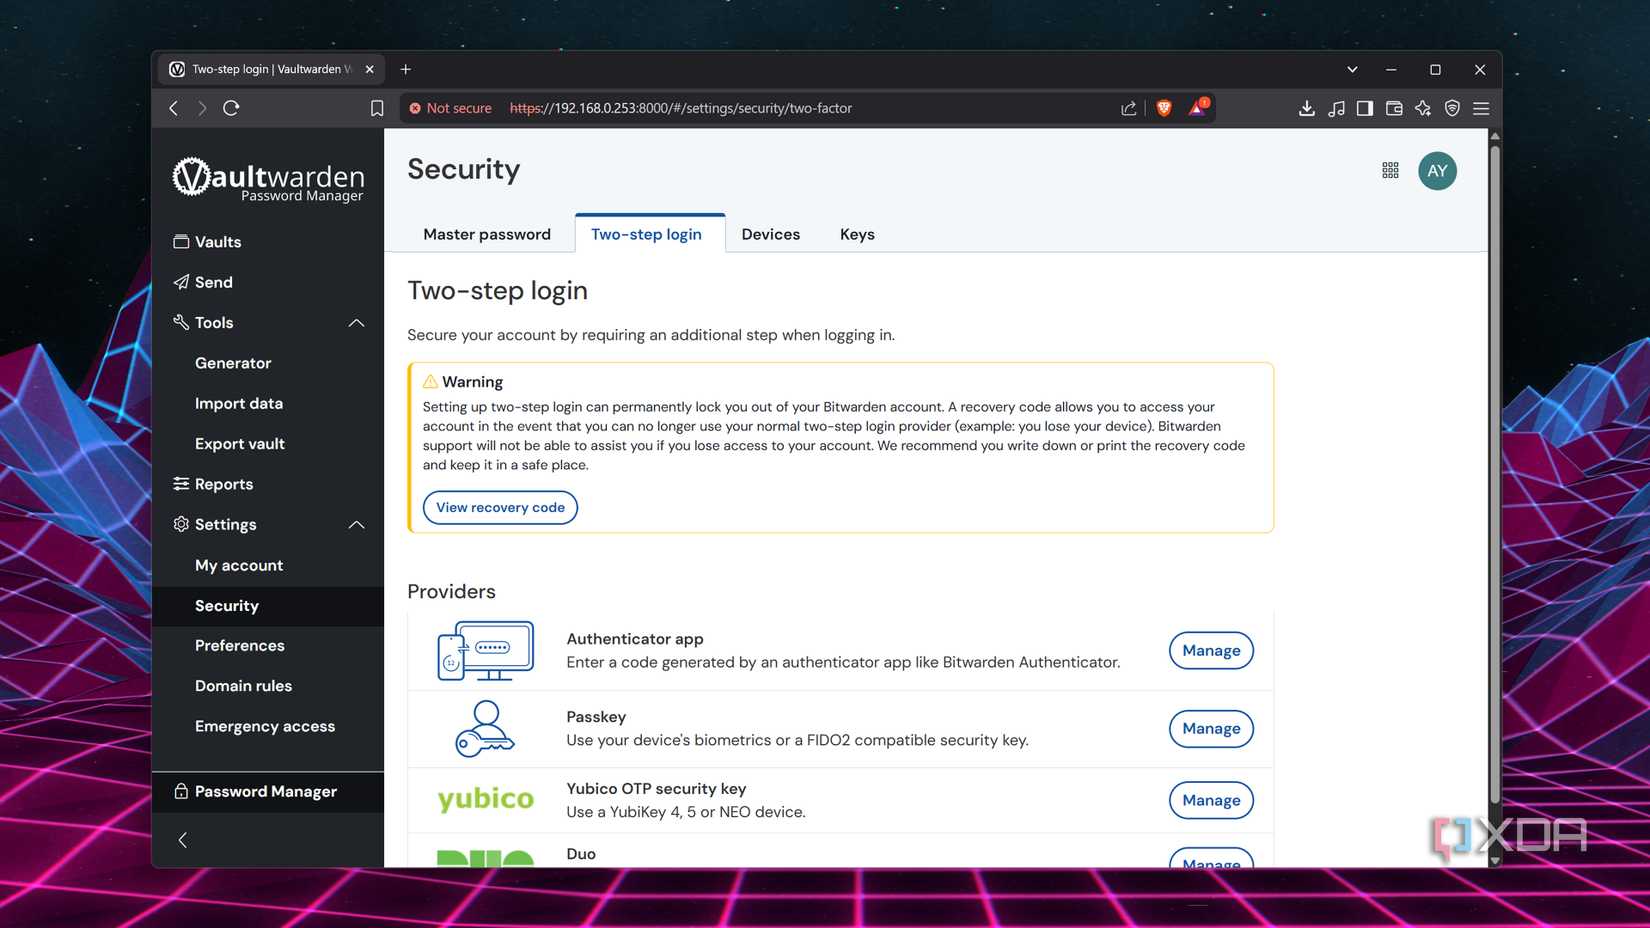The width and height of the screenshot is (1650, 928).
Task: Open the Brave Shields lion icon
Action: coord(1164,108)
